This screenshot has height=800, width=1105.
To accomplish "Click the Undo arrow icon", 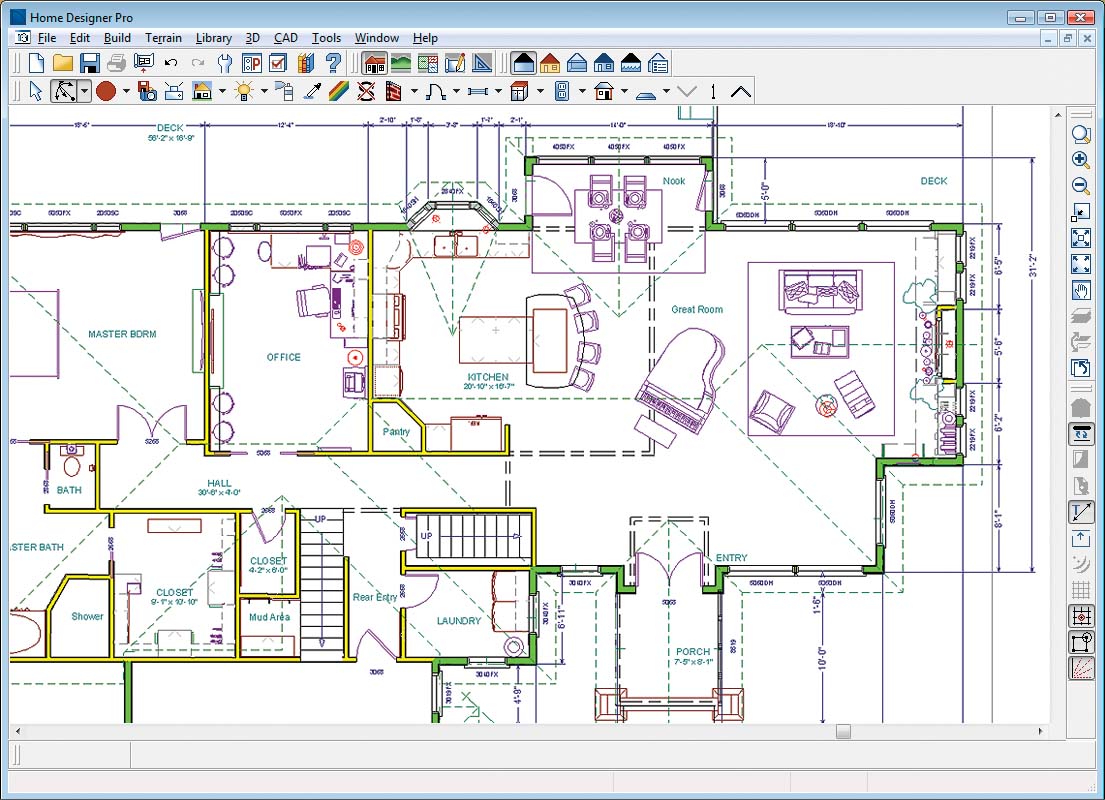I will point(171,63).
